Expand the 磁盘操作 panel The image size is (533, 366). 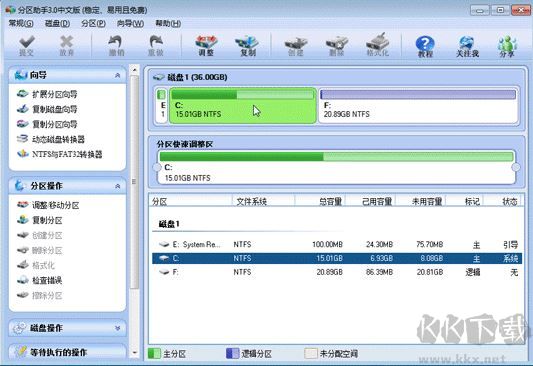pyautogui.click(x=118, y=328)
